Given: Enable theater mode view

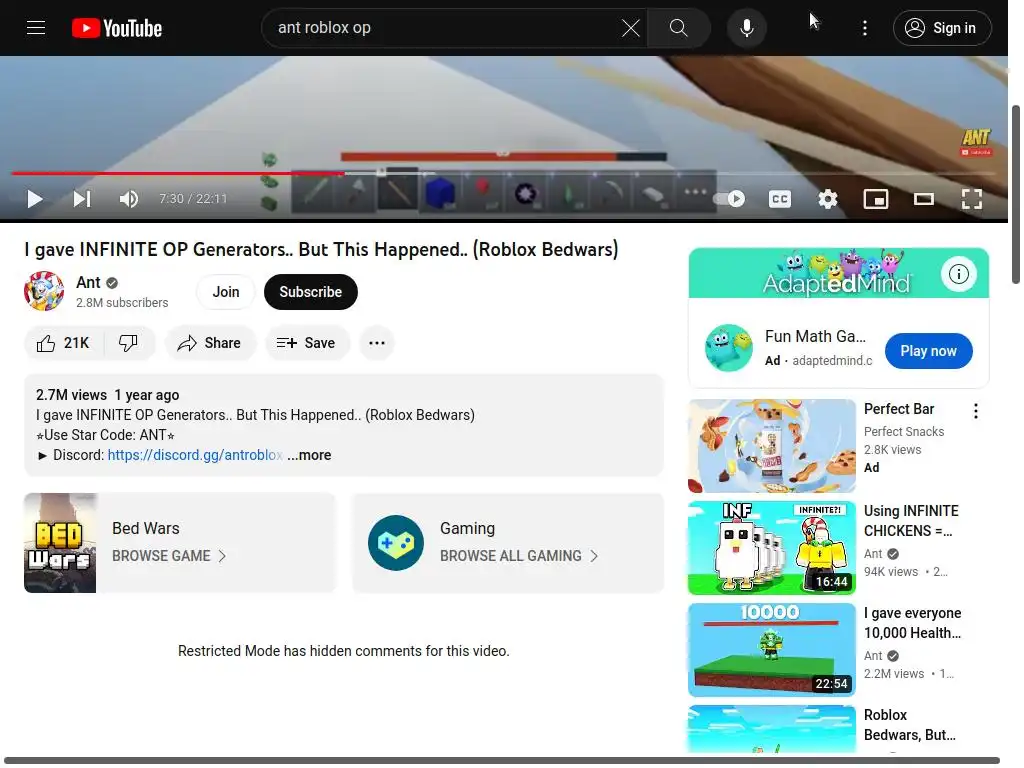Looking at the screenshot, I should pos(923,199).
